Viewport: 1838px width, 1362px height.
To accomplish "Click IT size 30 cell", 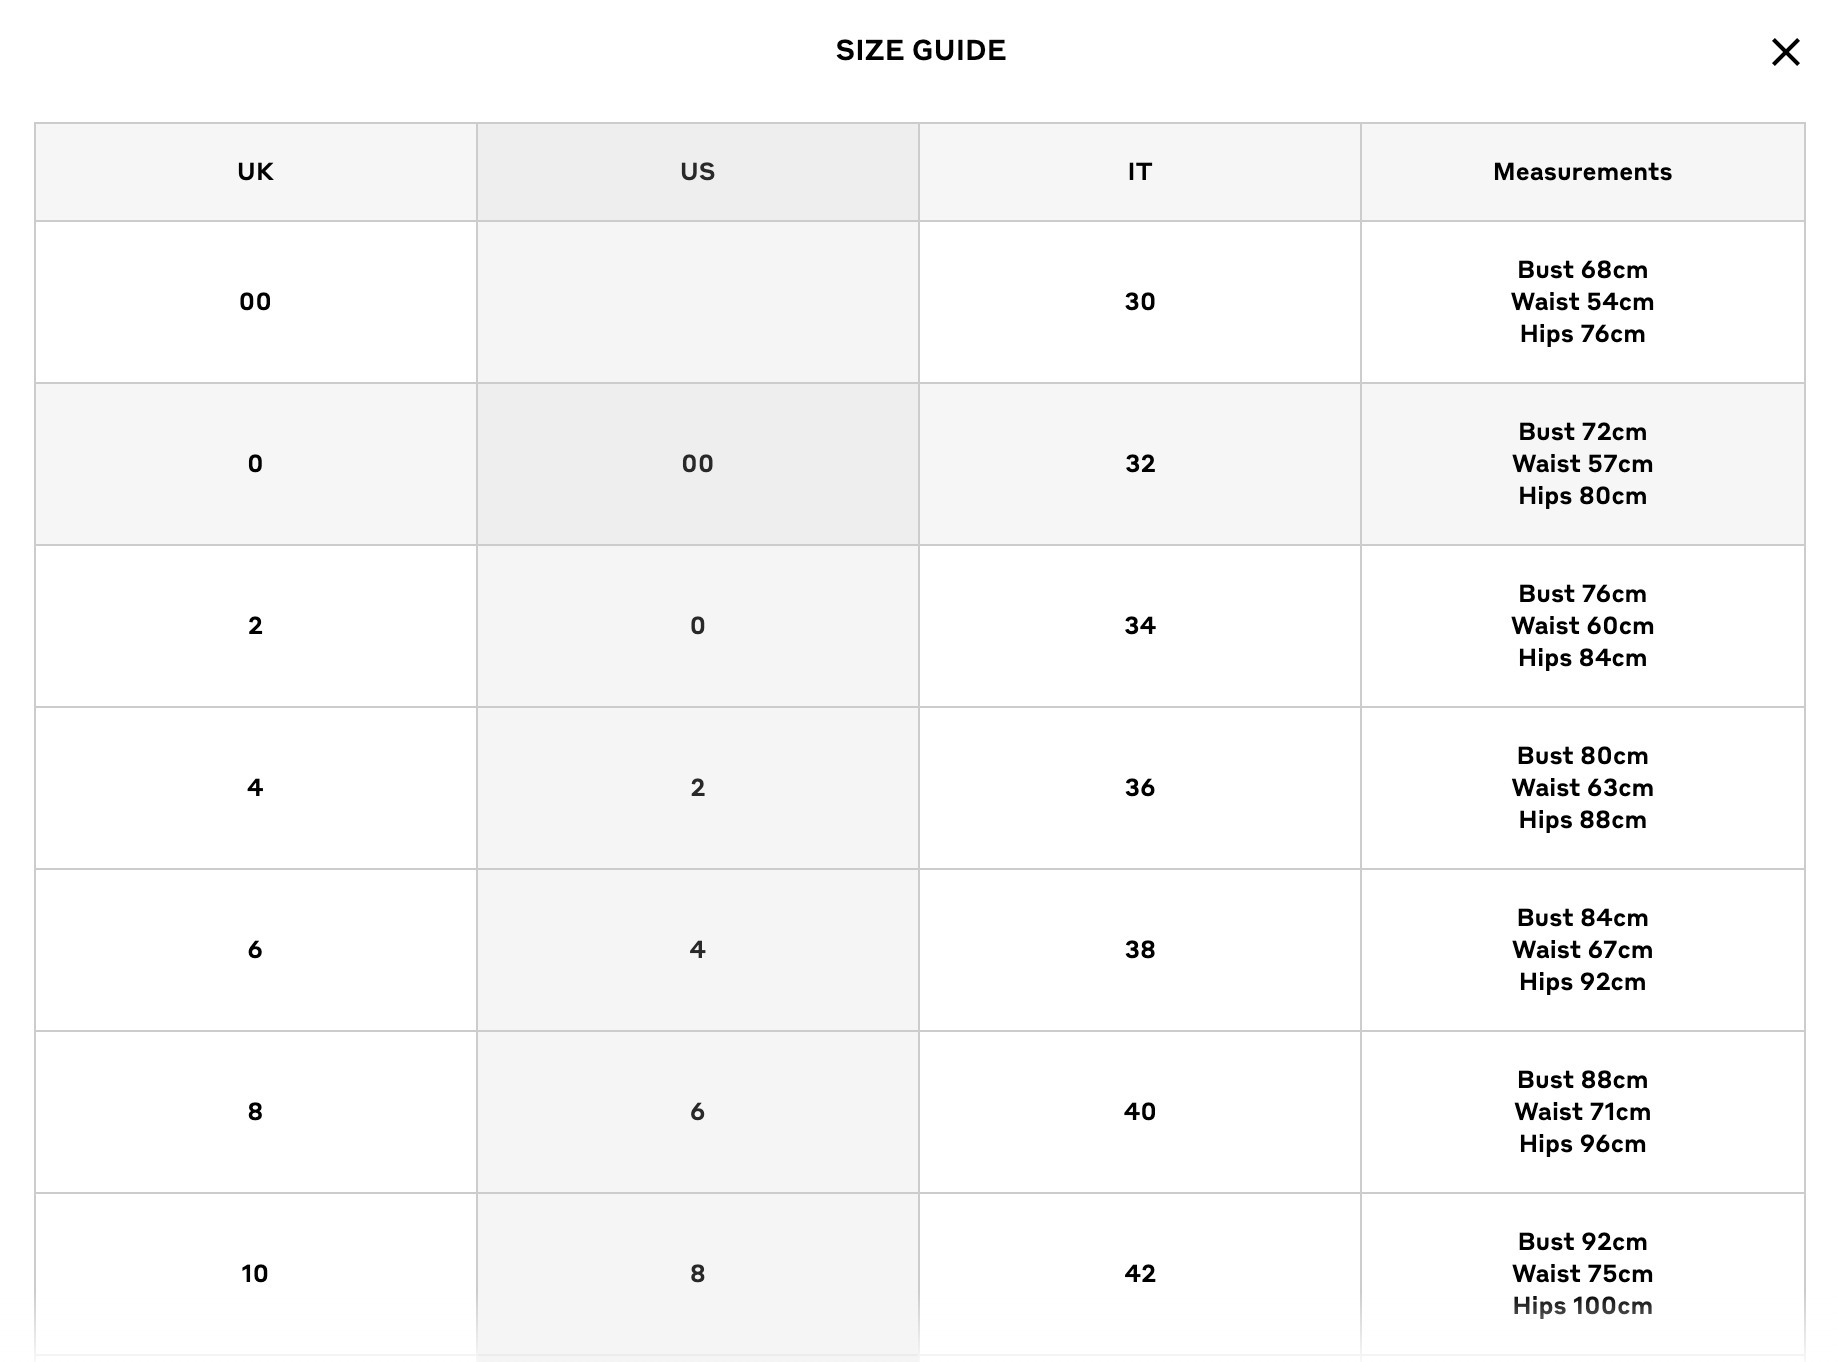I will 1140,302.
